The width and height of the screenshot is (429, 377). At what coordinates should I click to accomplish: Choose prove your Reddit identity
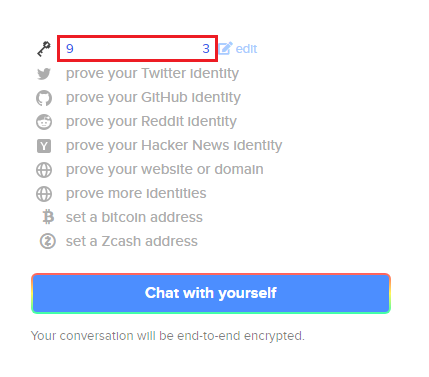click(x=151, y=122)
